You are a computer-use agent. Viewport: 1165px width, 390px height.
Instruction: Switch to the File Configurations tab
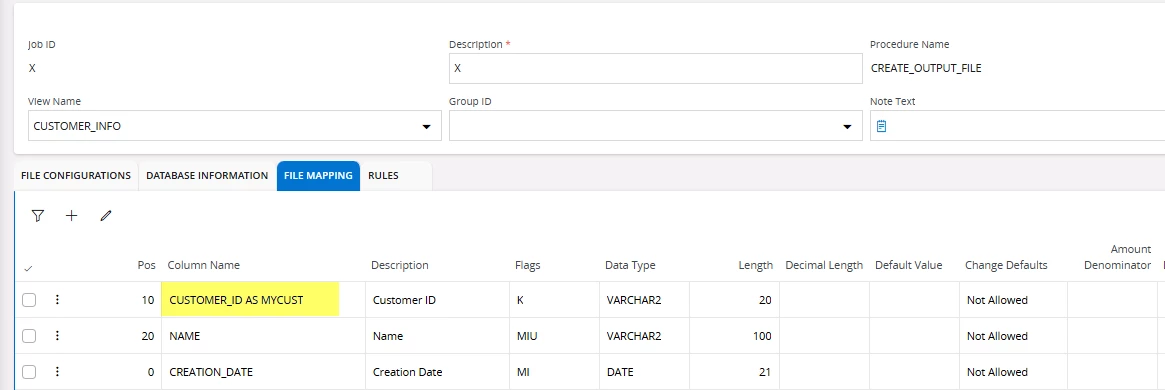76,176
